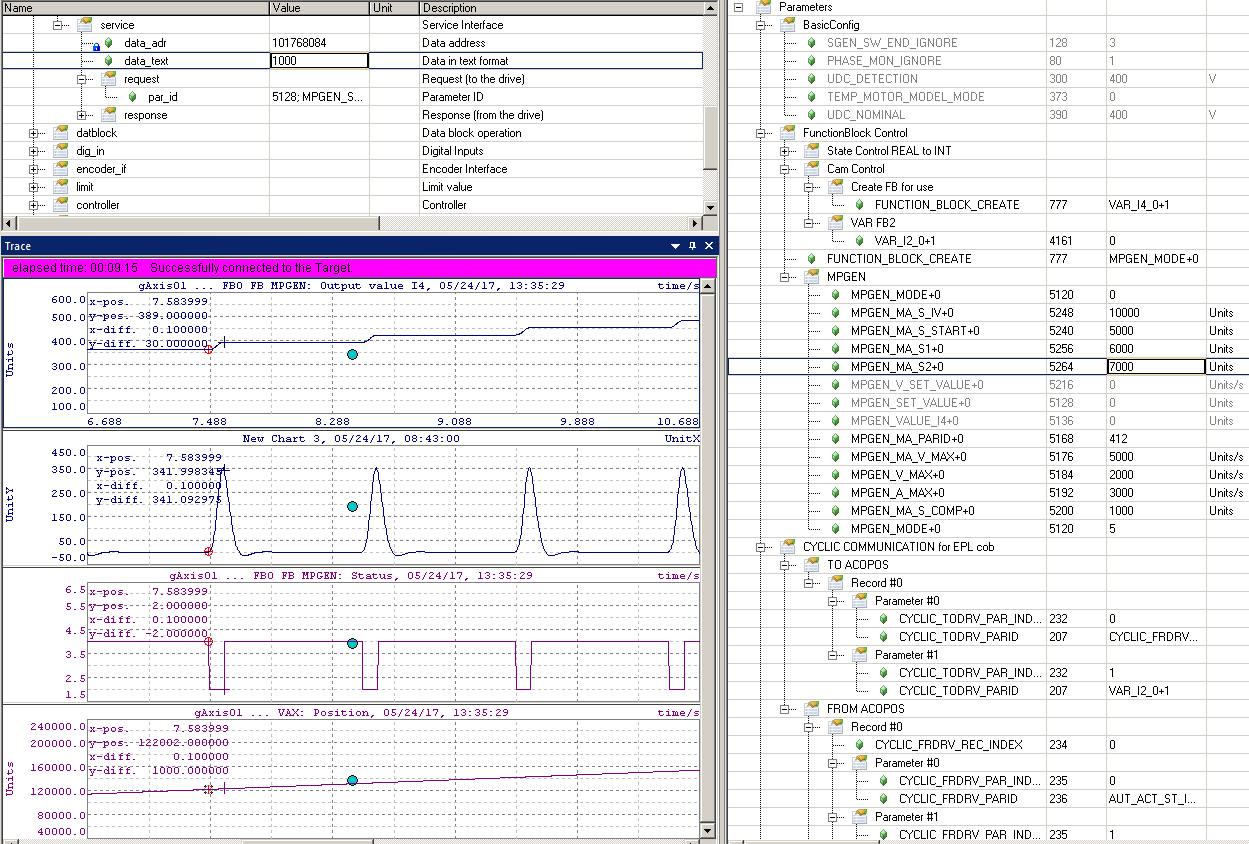
Task: Click the limit folder icon
Action: [61, 186]
